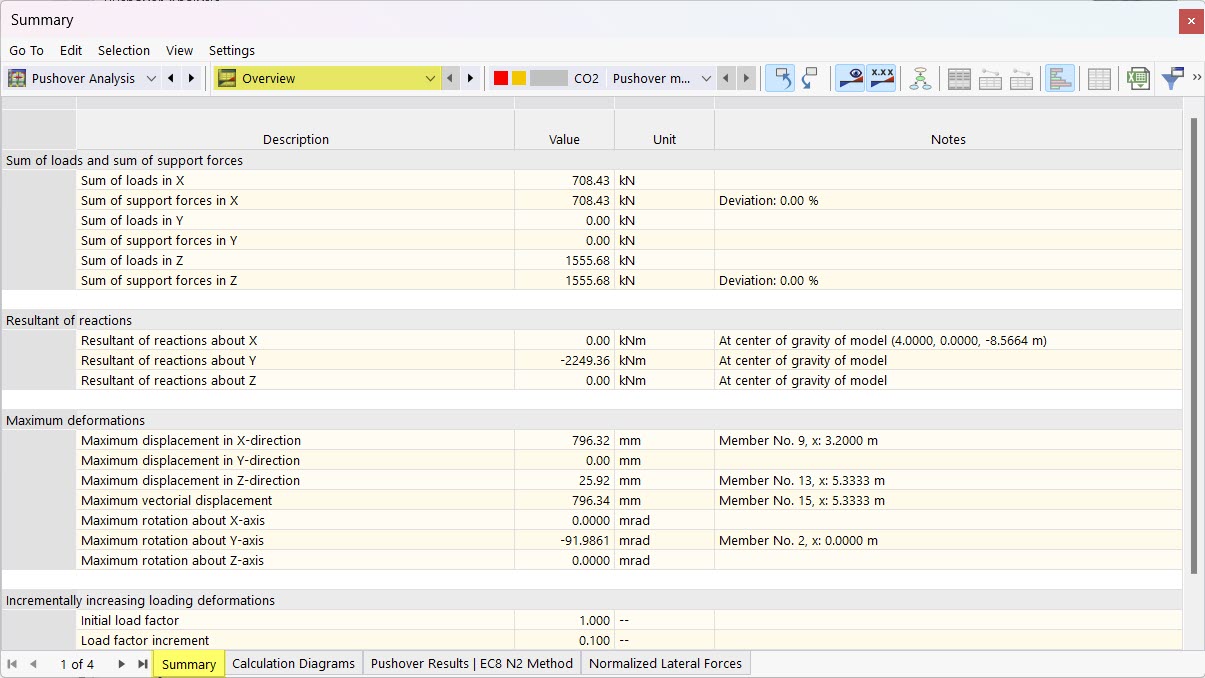The image size is (1205, 678).
Task: Switch to the Calculation Diagrams tab
Action: [294, 663]
